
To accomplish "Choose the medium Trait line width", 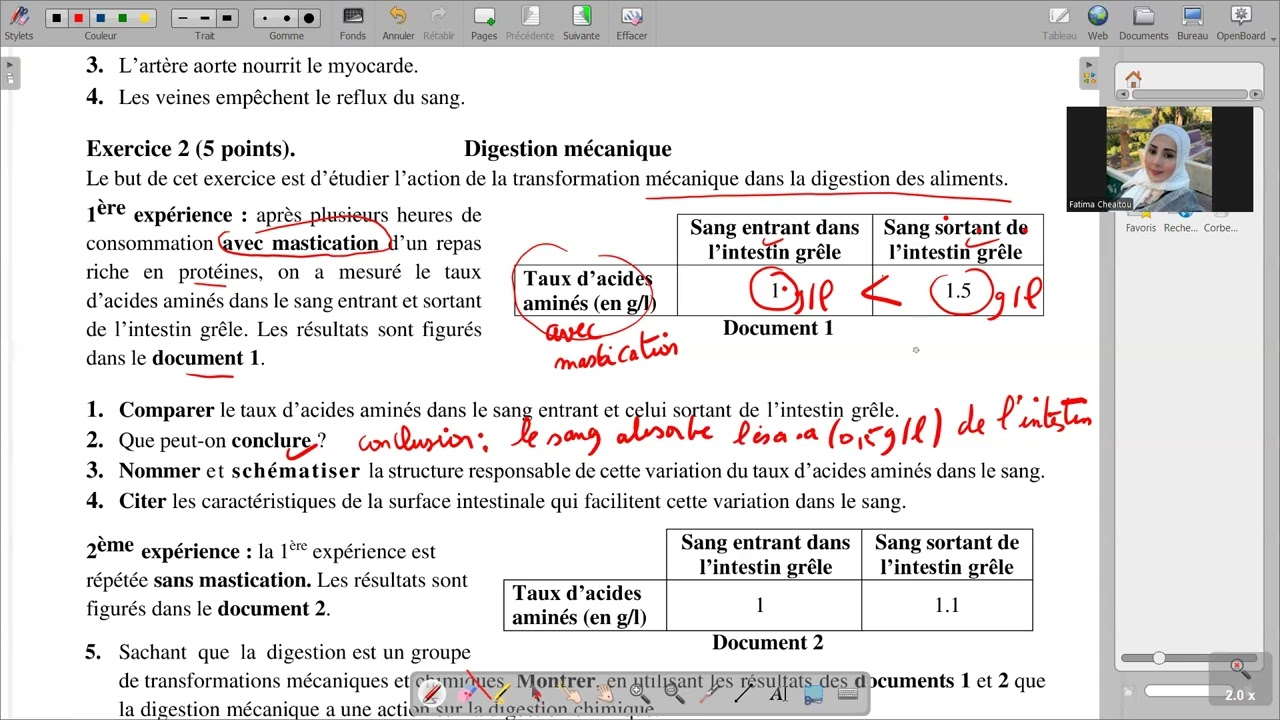I will click(x=205, y=18).
